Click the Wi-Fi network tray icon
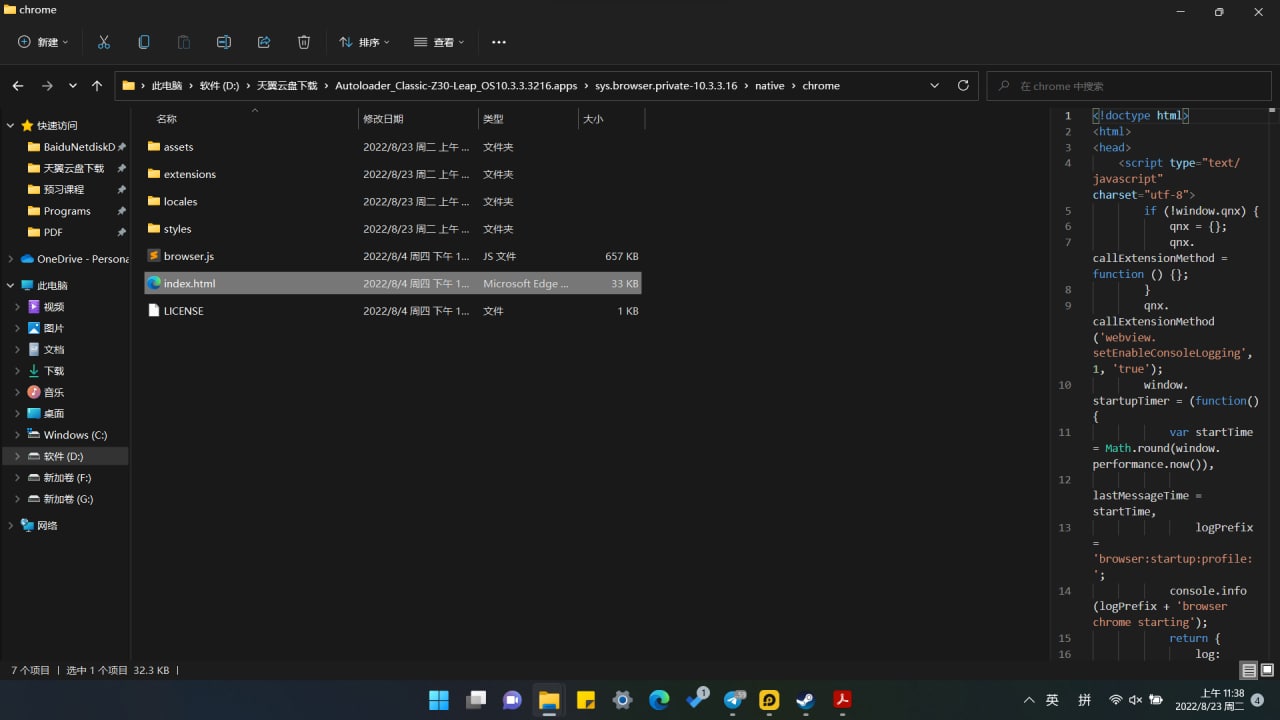This screenshot has height=720, width=1280. 1116,700
